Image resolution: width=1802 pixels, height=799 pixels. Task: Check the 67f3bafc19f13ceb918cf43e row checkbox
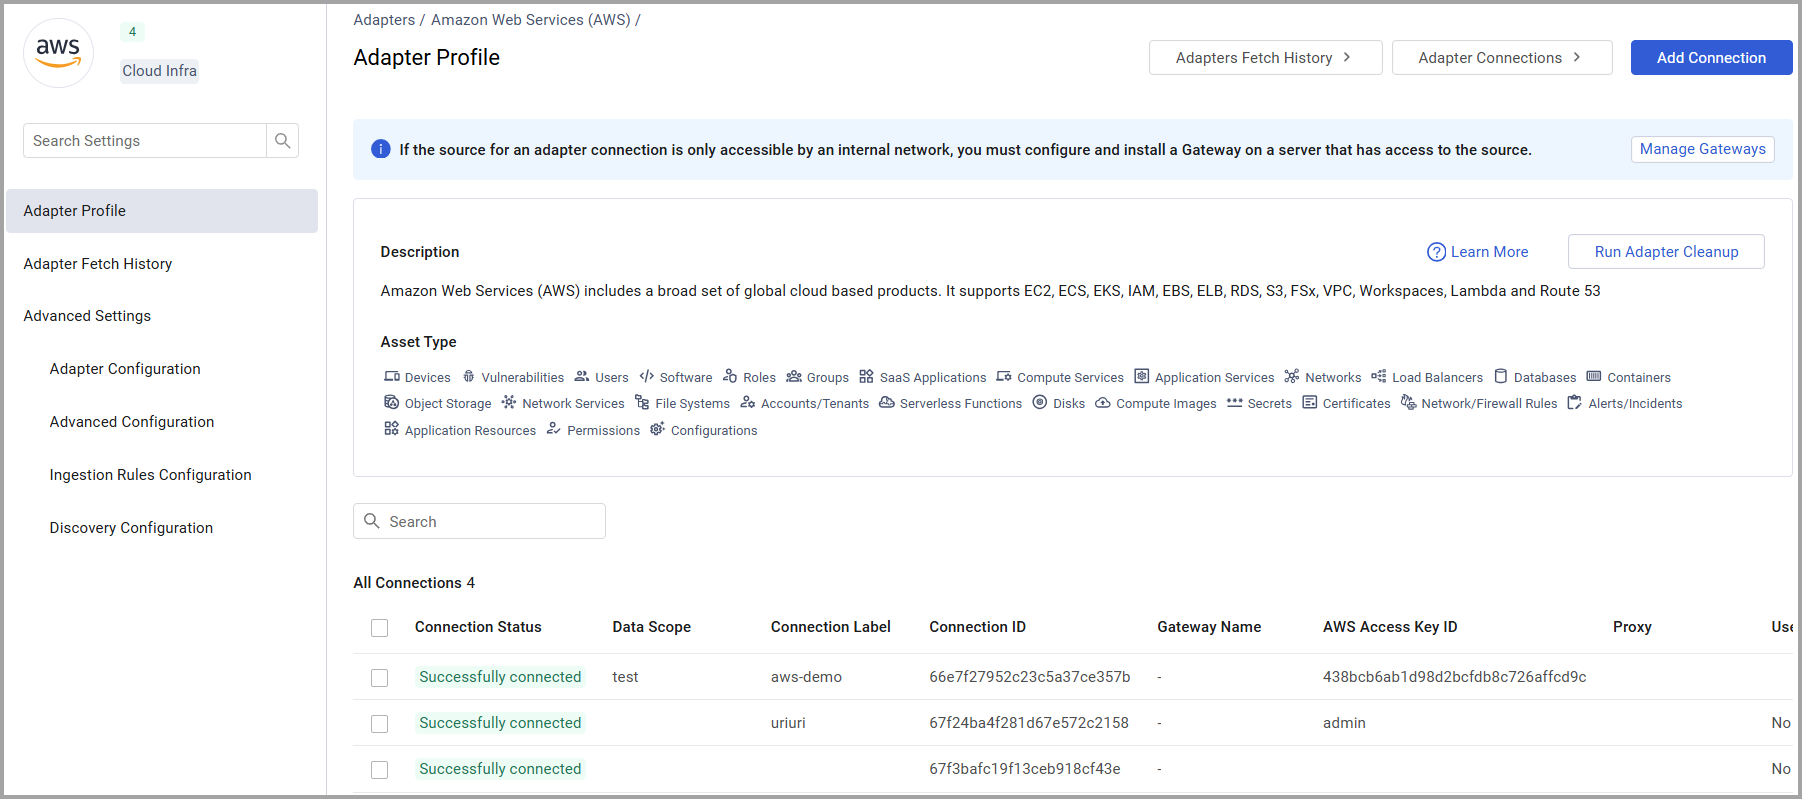point(380,770)
